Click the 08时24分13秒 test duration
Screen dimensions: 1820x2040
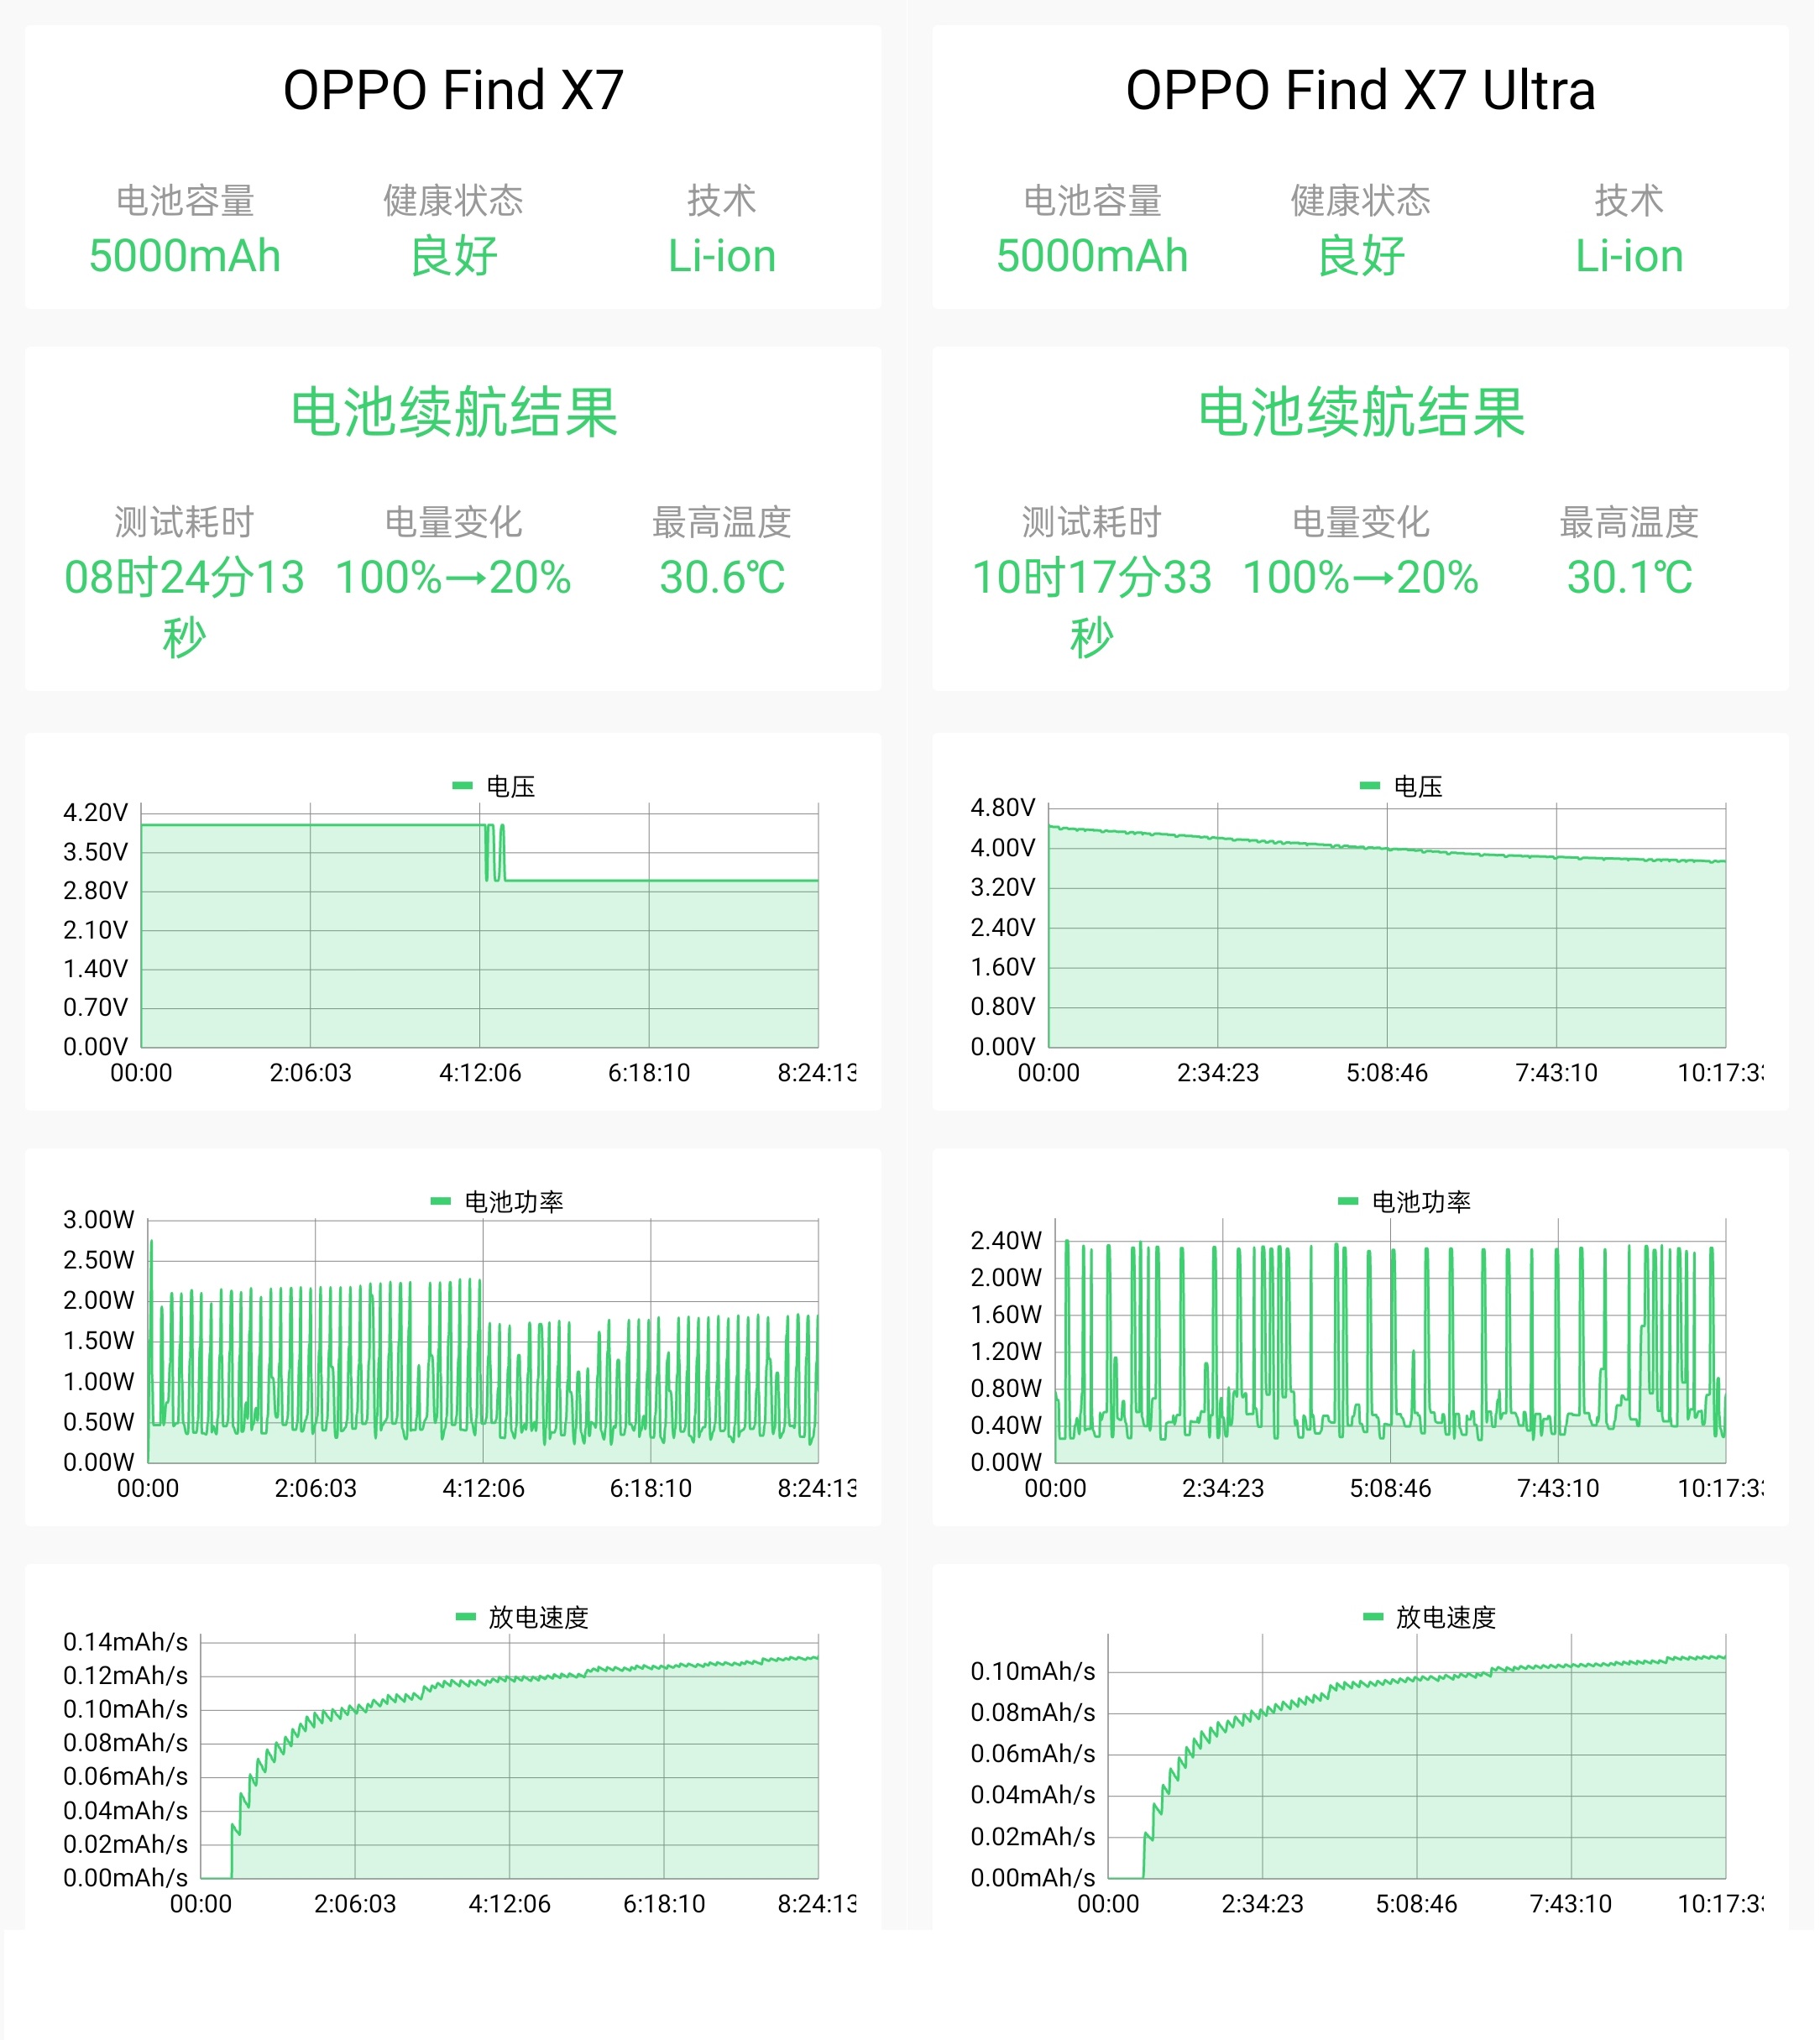(x=185, y=608)
